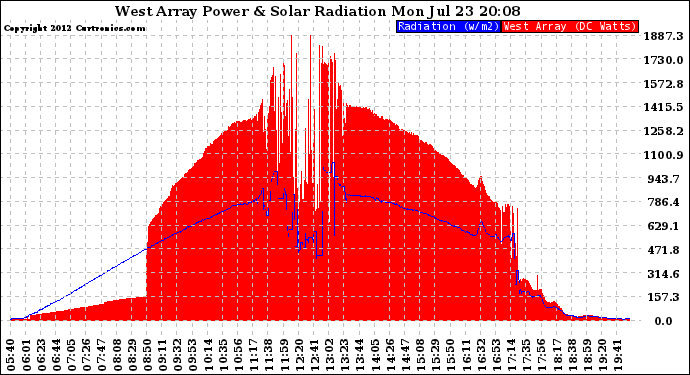This screenshot has height=375, width=690.
Task: Select the West Array (DC Watts) red legend label
Action: 570,26
